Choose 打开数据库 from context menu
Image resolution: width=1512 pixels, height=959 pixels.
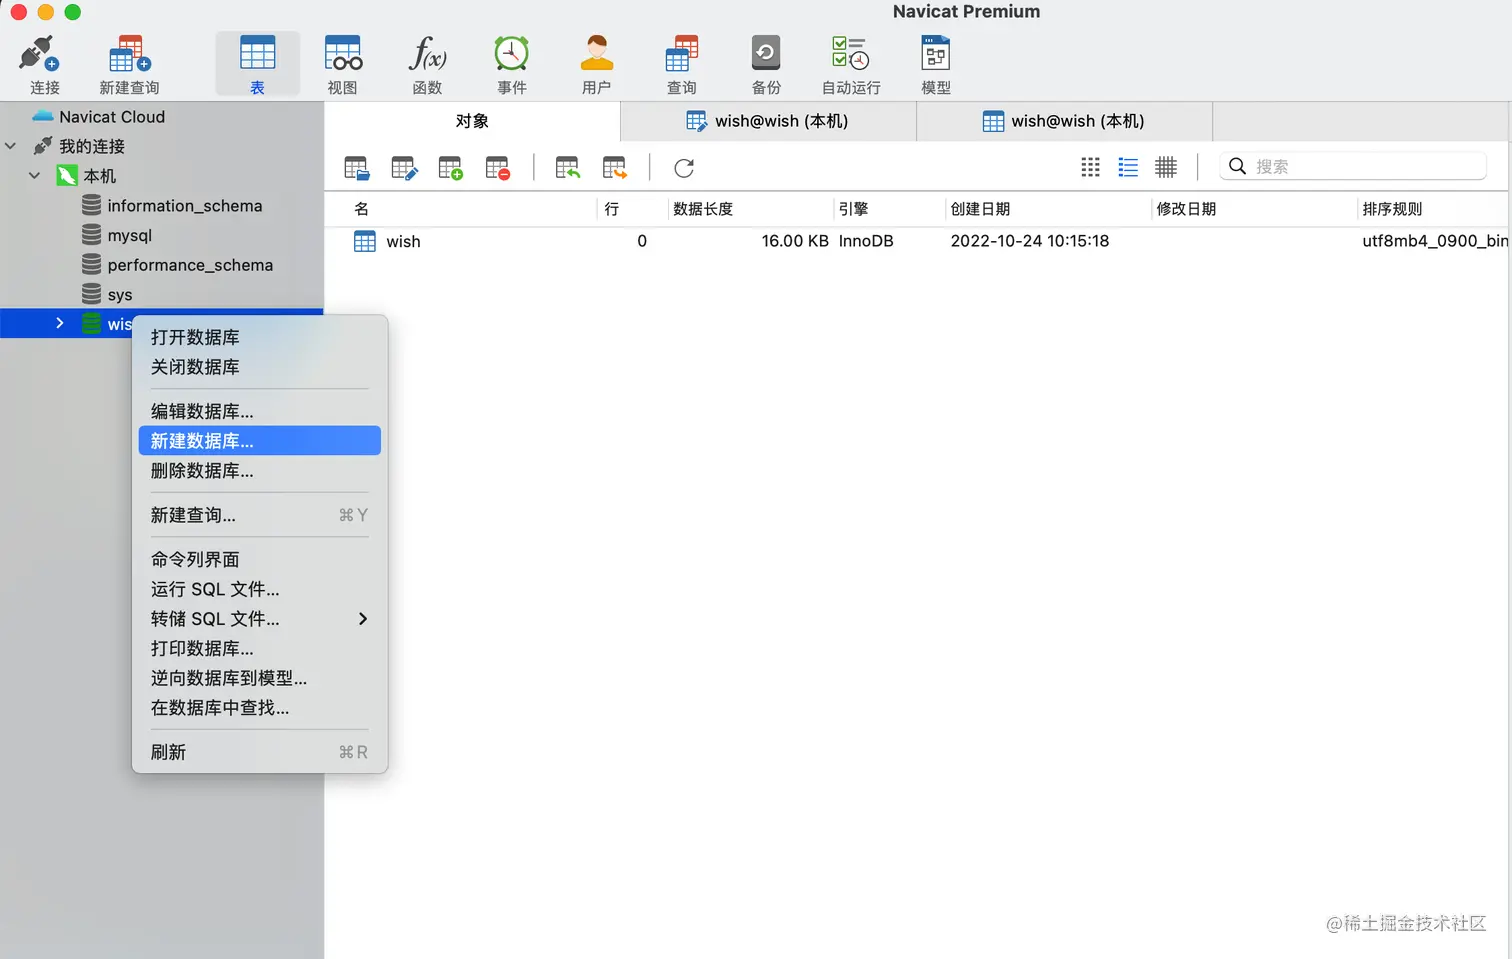260,337
